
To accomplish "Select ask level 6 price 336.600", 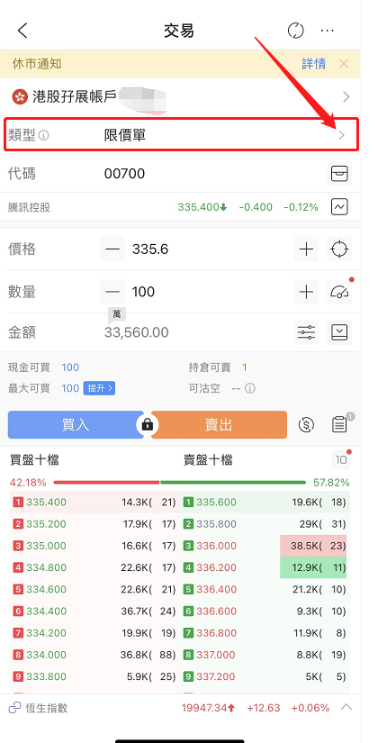I will click(x=216, y=611).
